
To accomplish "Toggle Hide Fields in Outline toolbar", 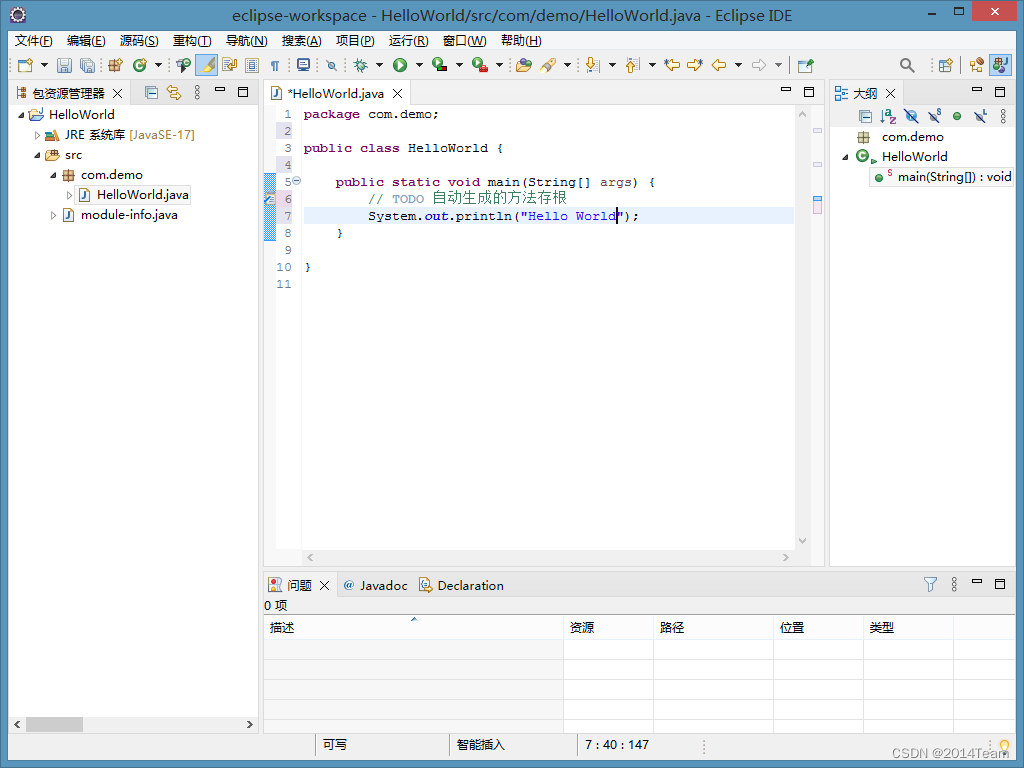I will (x=911, y=116).
